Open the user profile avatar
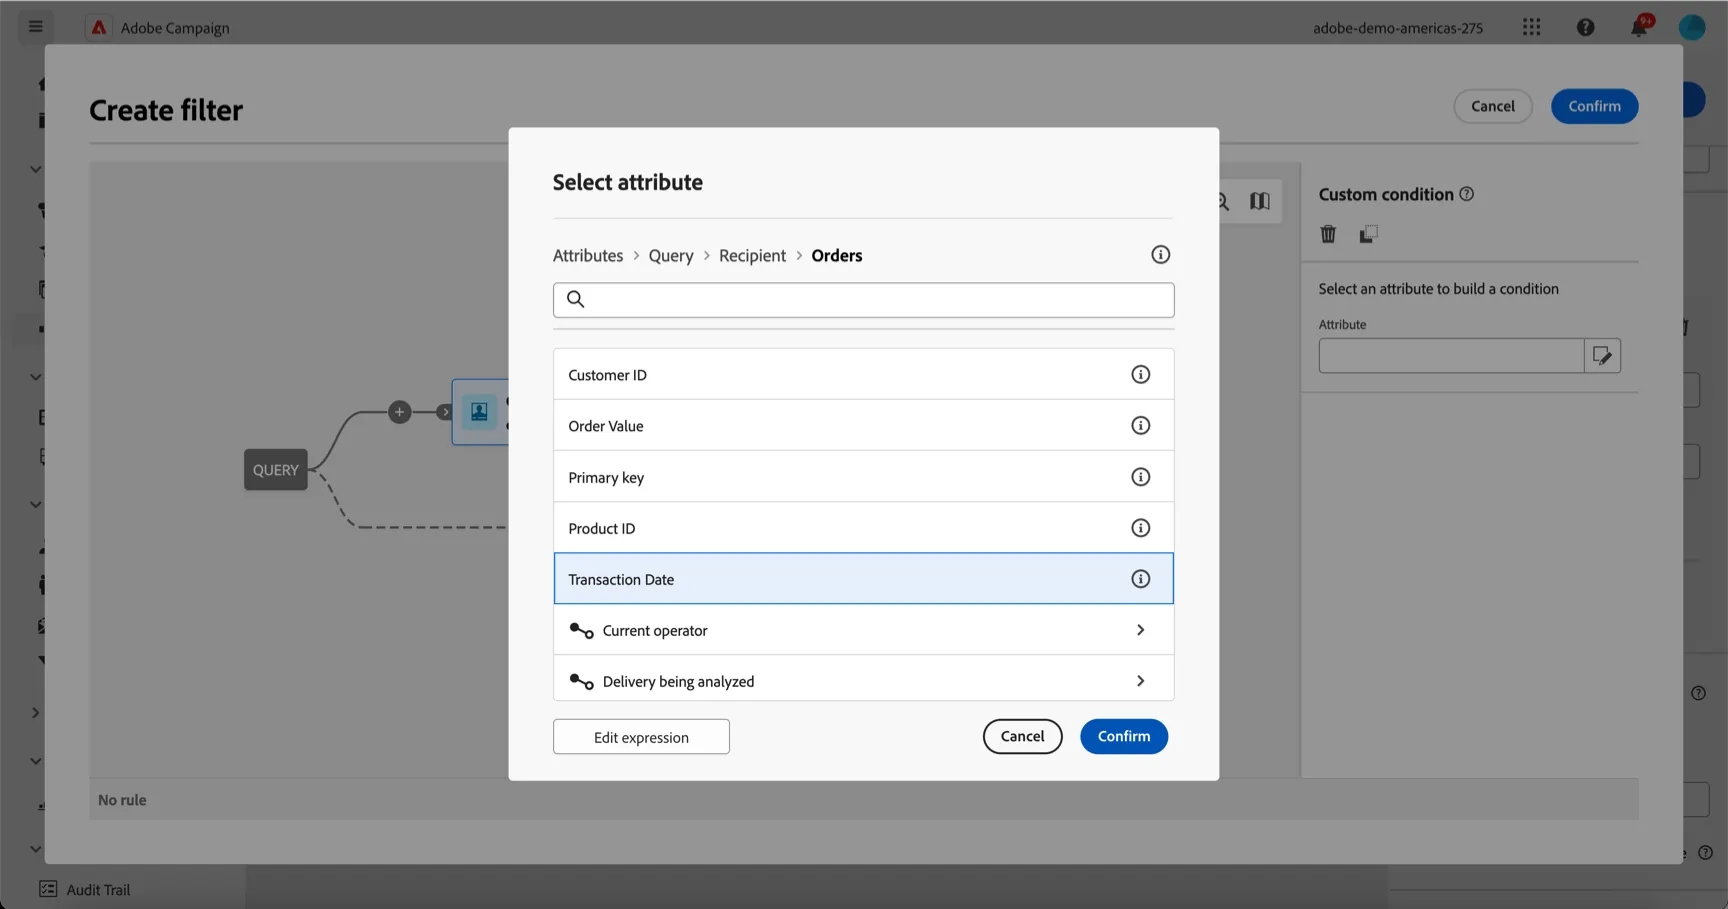The width and height of the screenshot is (1728, 909). coord(1692,27)
